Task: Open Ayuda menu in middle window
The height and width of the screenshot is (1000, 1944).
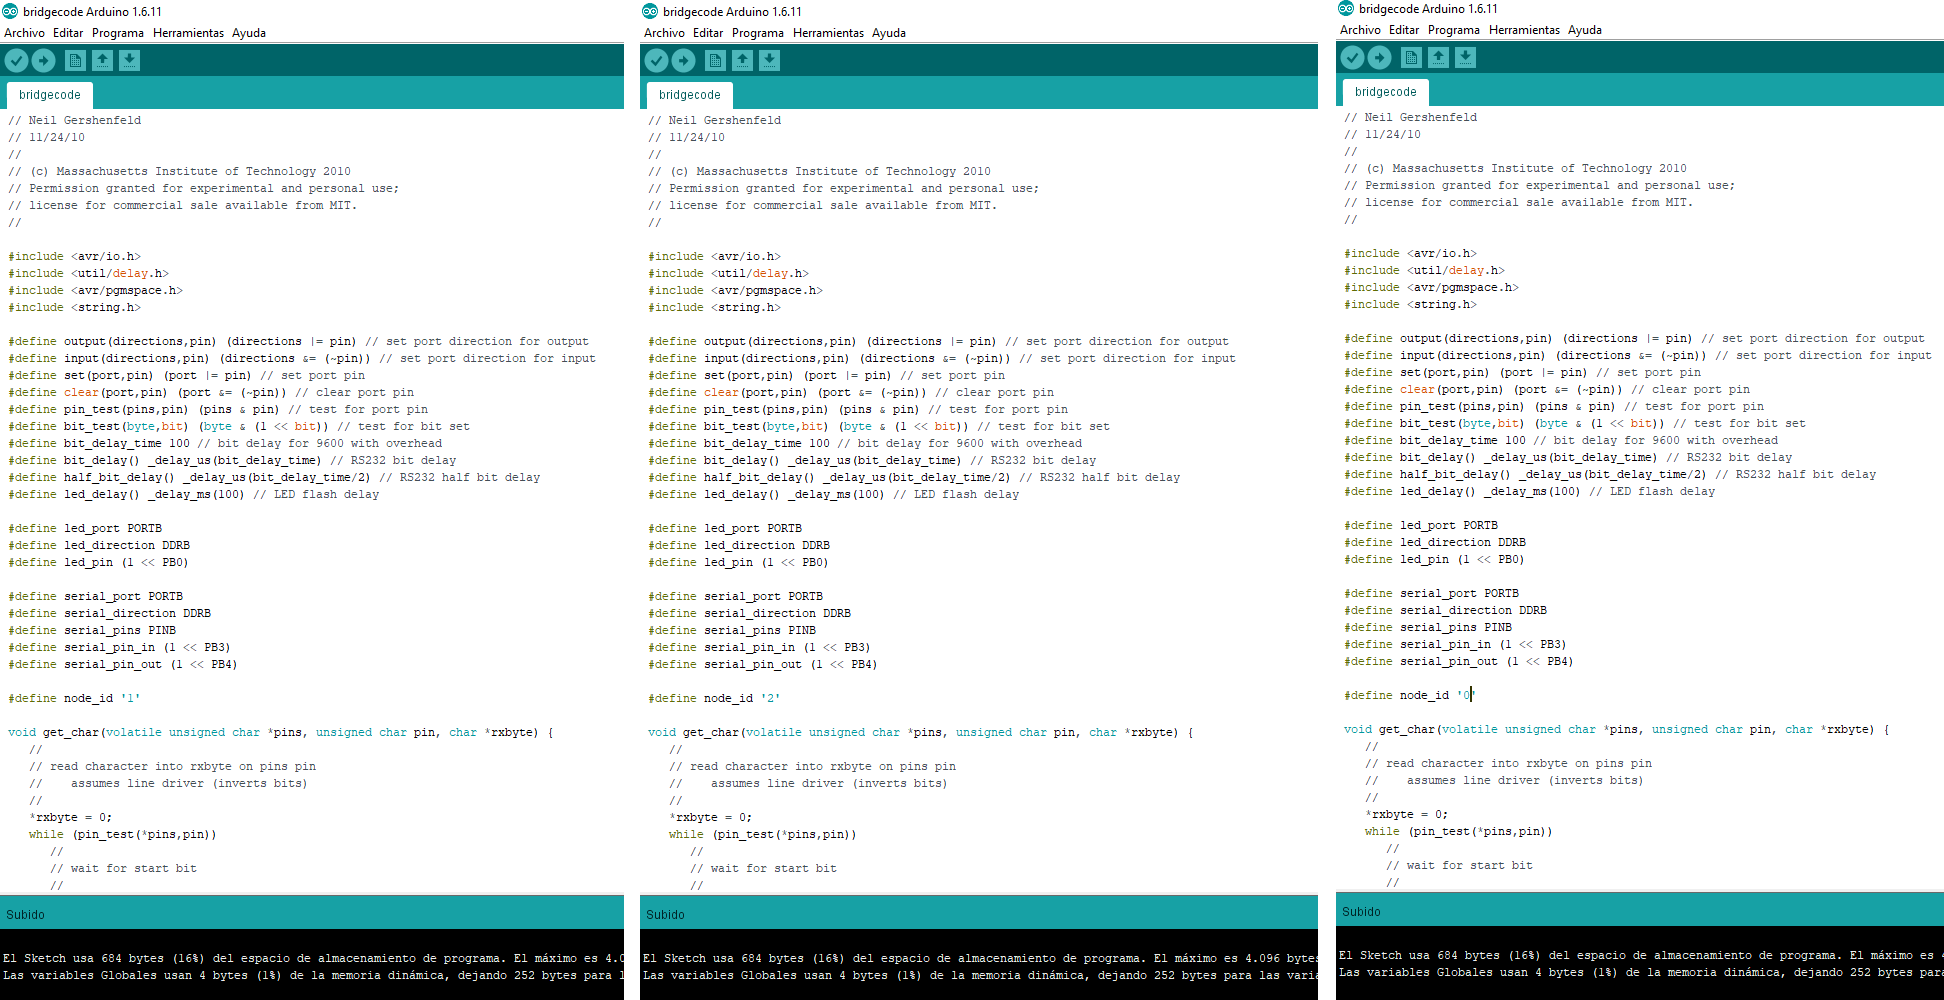Action: click(889, 33)
